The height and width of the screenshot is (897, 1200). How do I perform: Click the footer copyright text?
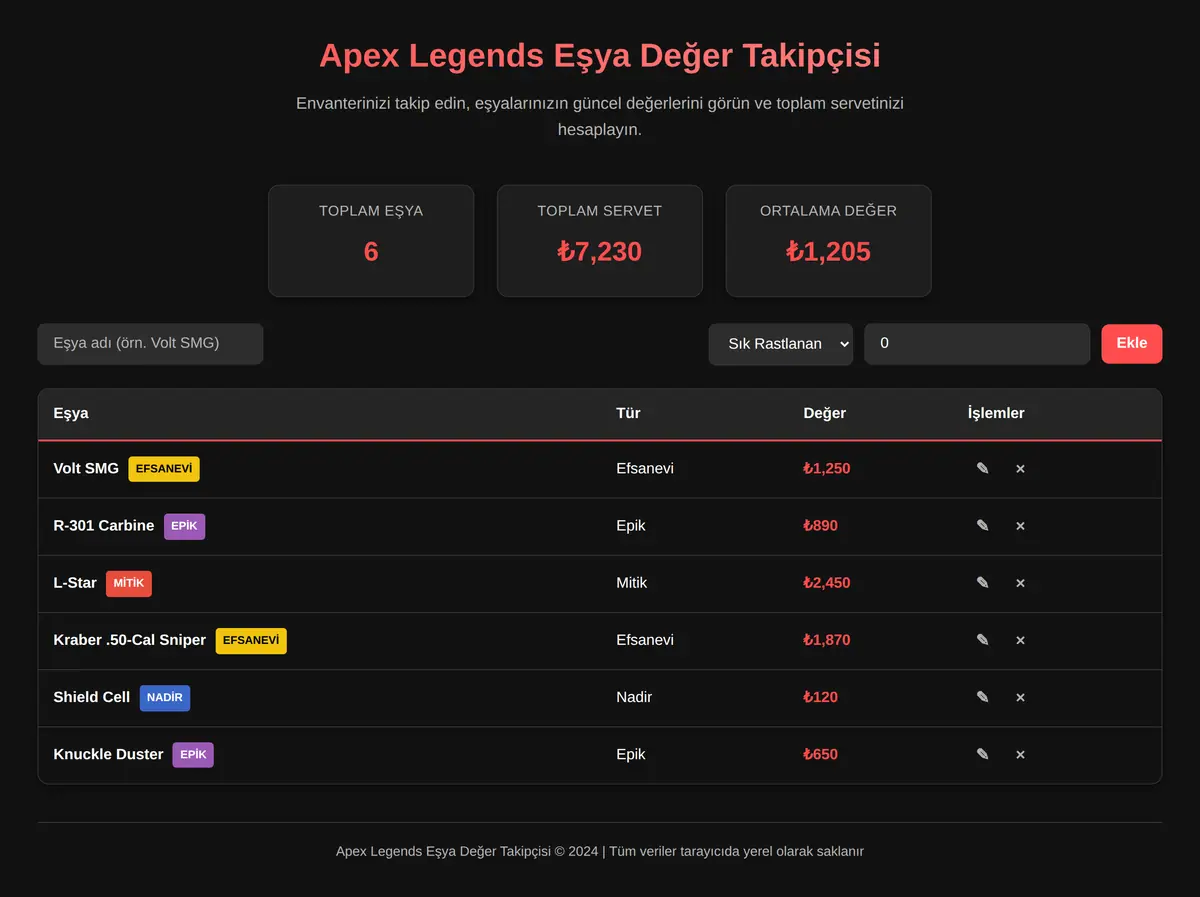click(x=600, y=852)
